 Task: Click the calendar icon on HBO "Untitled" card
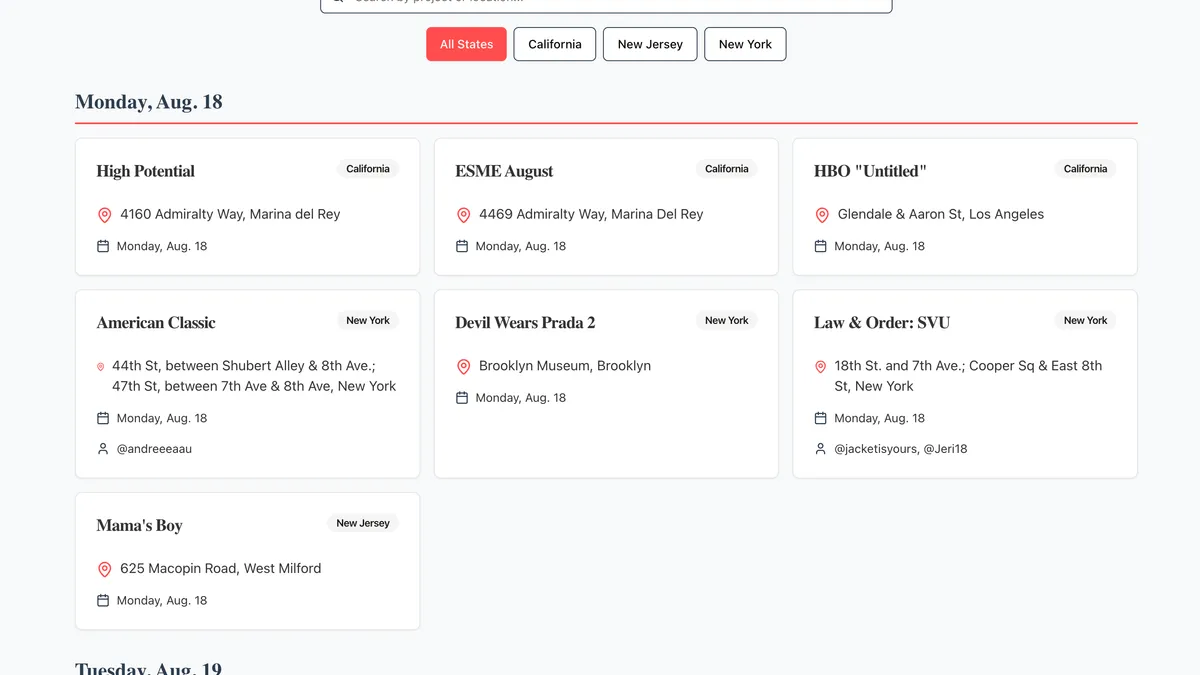821,246
